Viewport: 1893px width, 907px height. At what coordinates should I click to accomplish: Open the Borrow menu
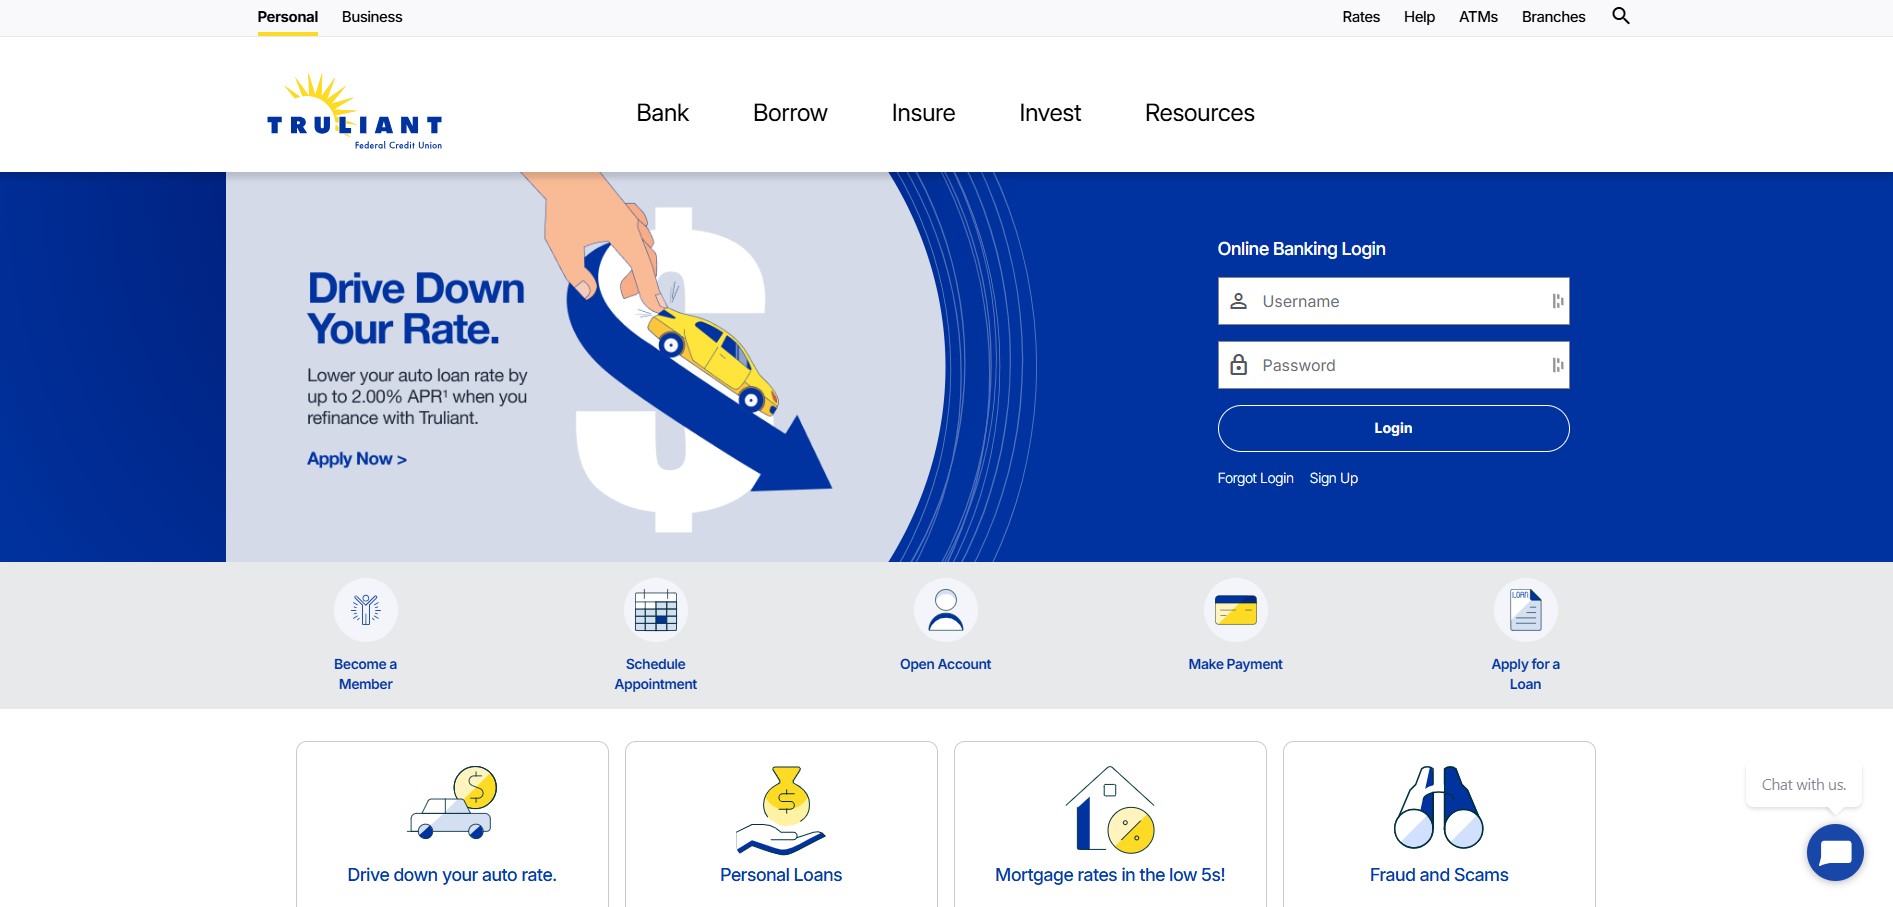pos(790,112)
